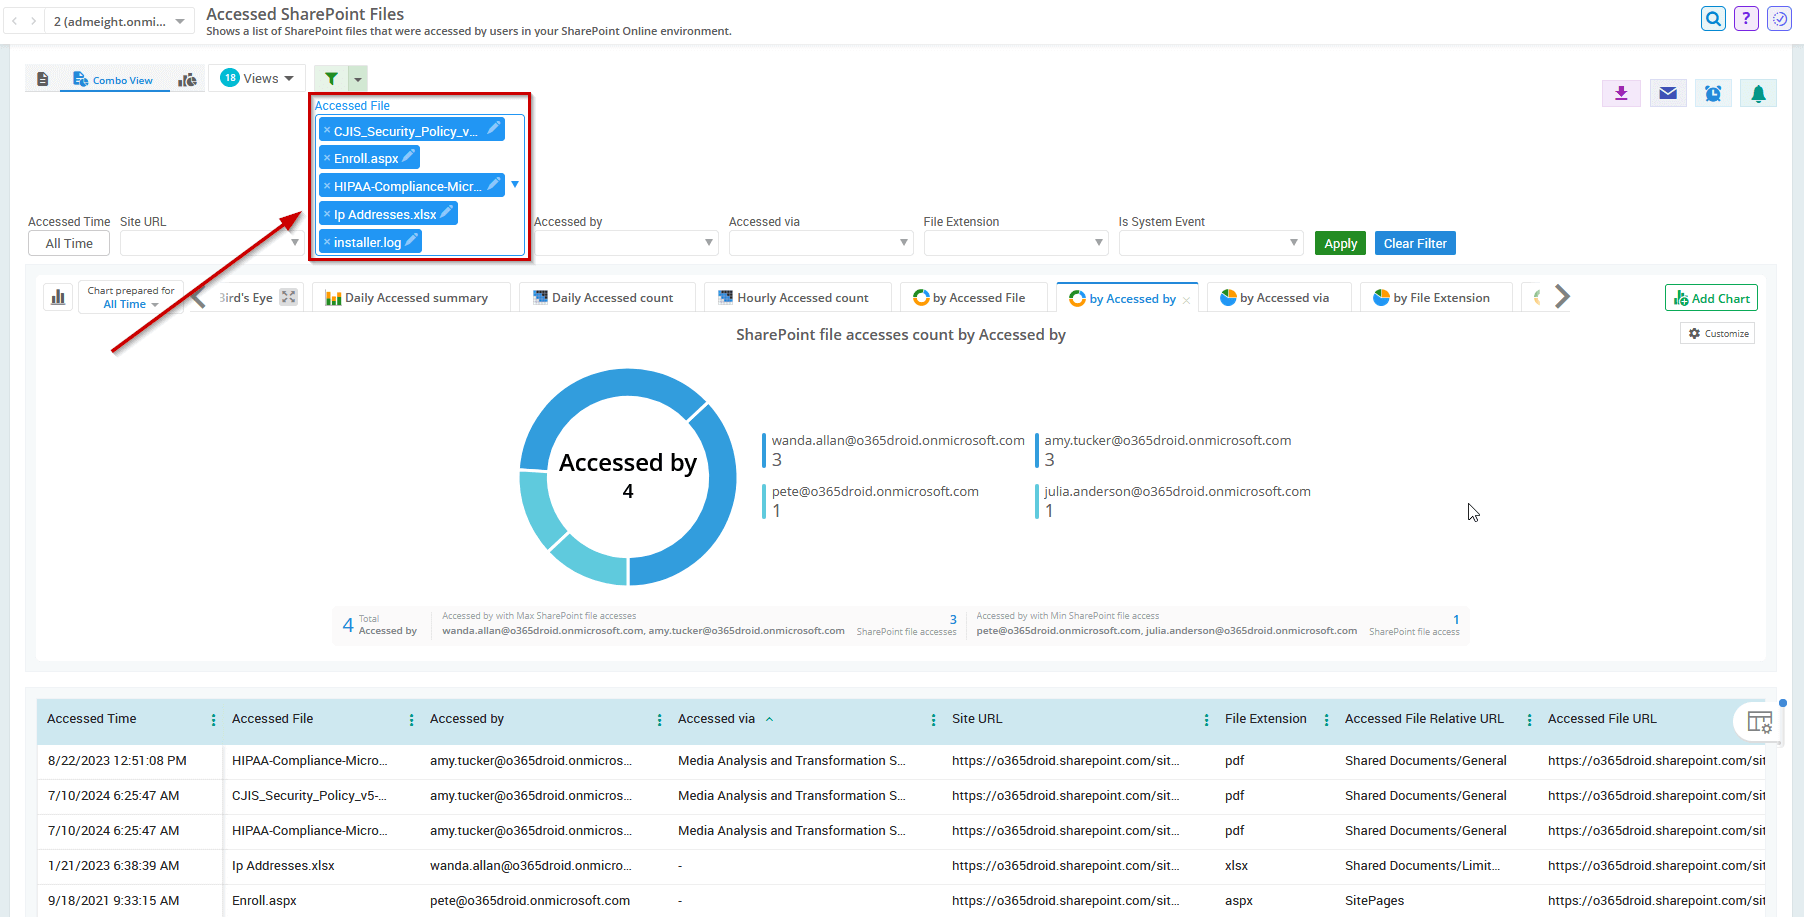Click pete legend color marker
1804x917 pixels.
click(764, 501)
